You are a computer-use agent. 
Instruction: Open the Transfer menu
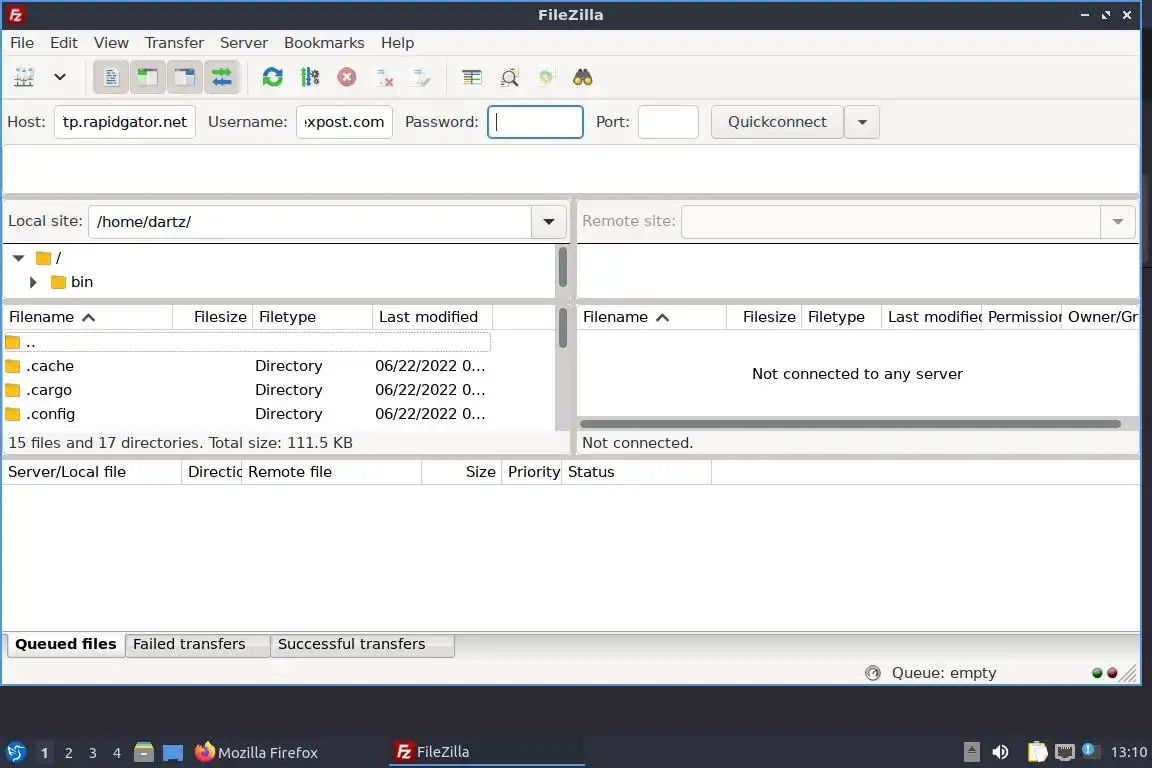pyautogui.click(x=174, y=43)
